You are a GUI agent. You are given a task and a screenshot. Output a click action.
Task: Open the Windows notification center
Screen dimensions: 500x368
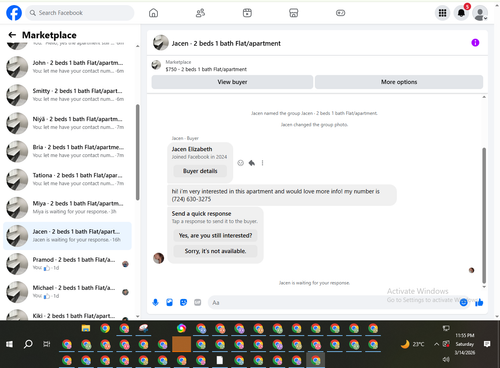point(487,344)
